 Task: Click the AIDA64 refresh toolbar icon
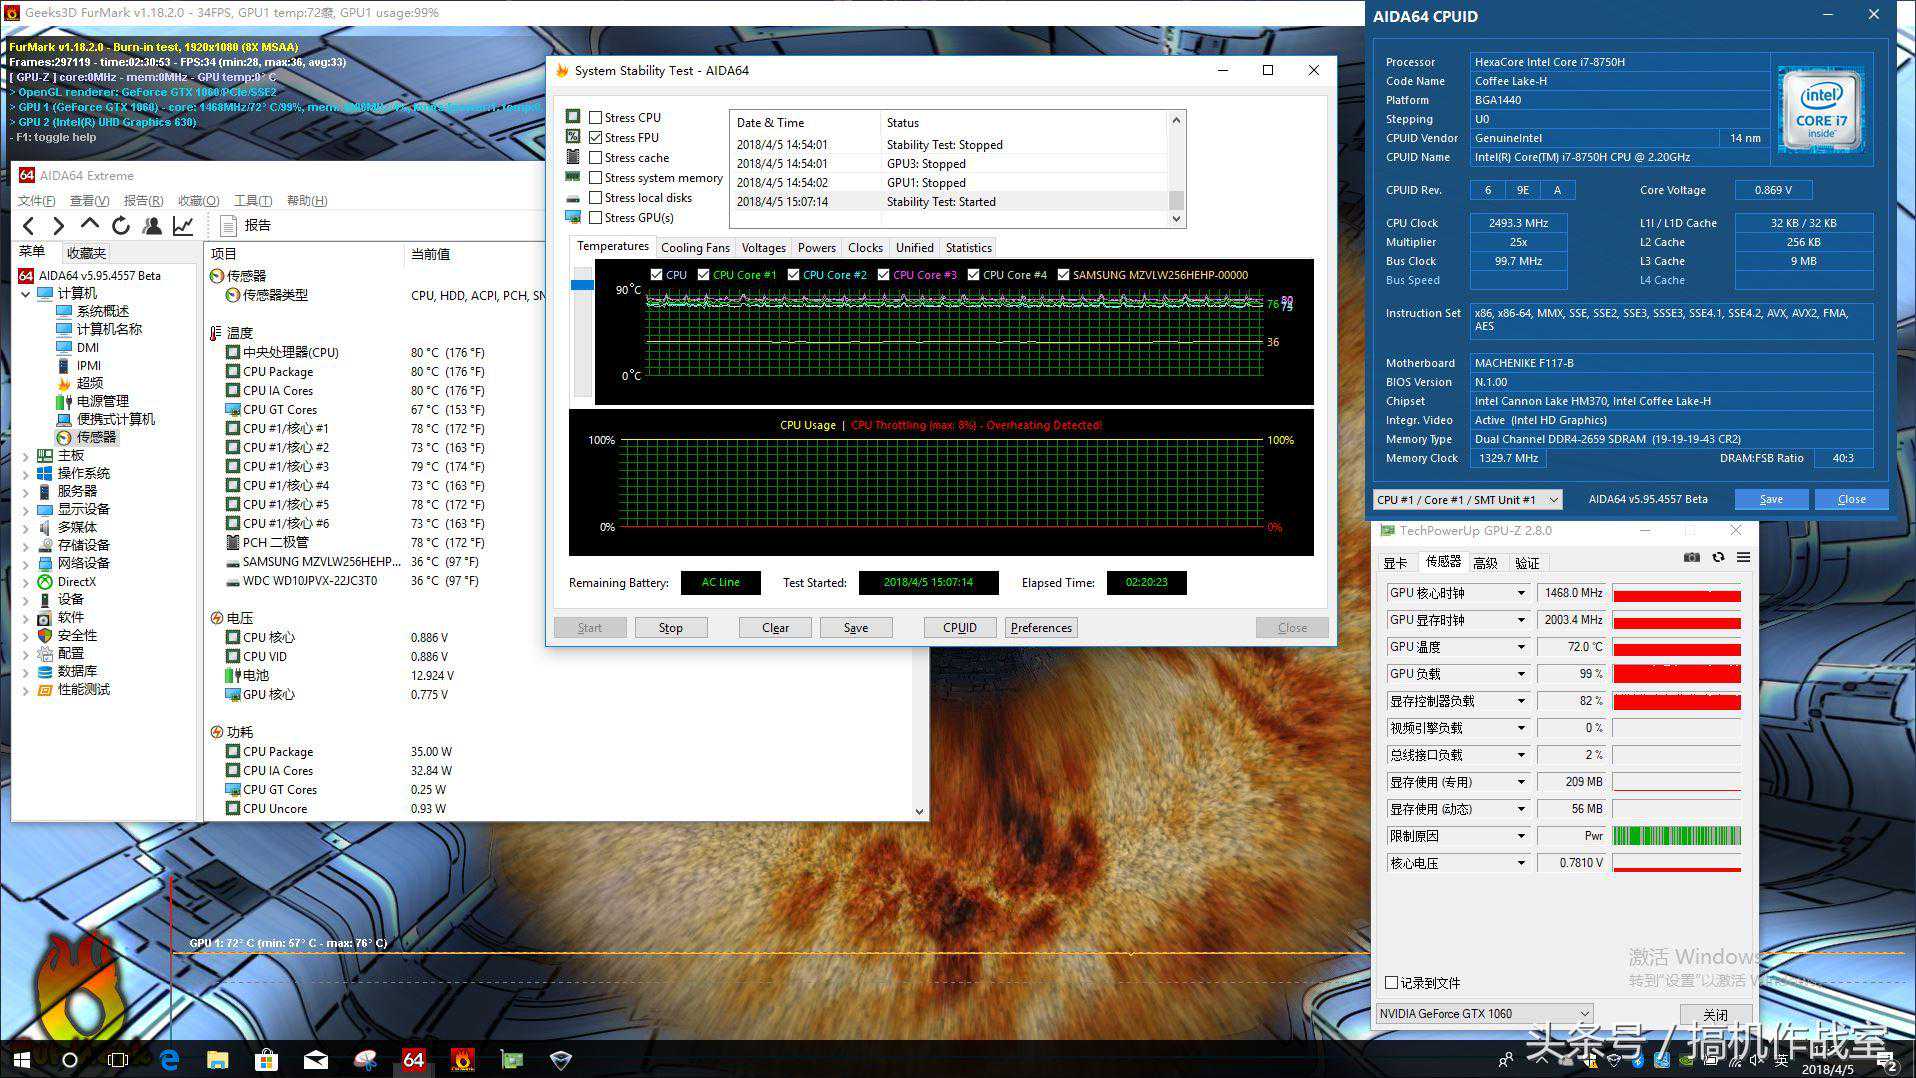point(121,226)
